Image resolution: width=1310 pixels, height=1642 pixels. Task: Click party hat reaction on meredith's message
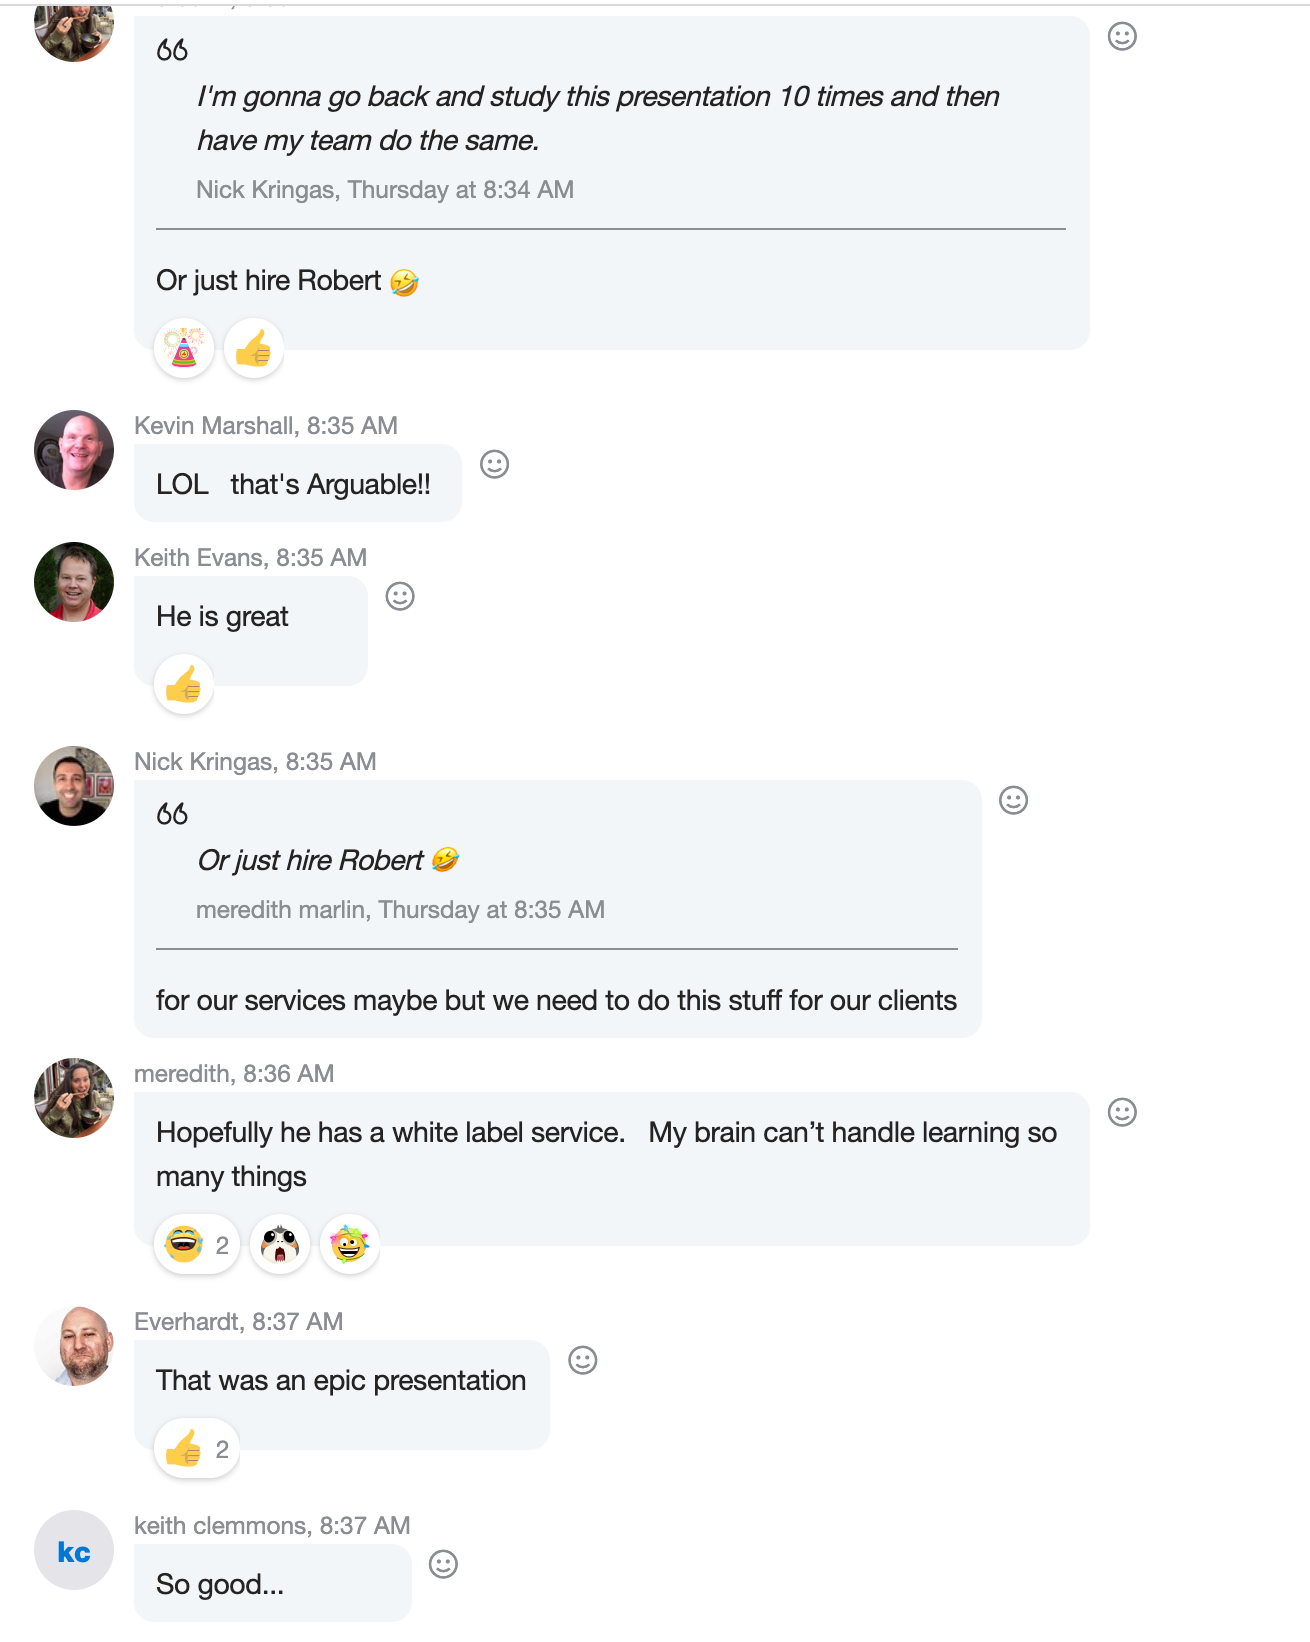coord(185,349)
